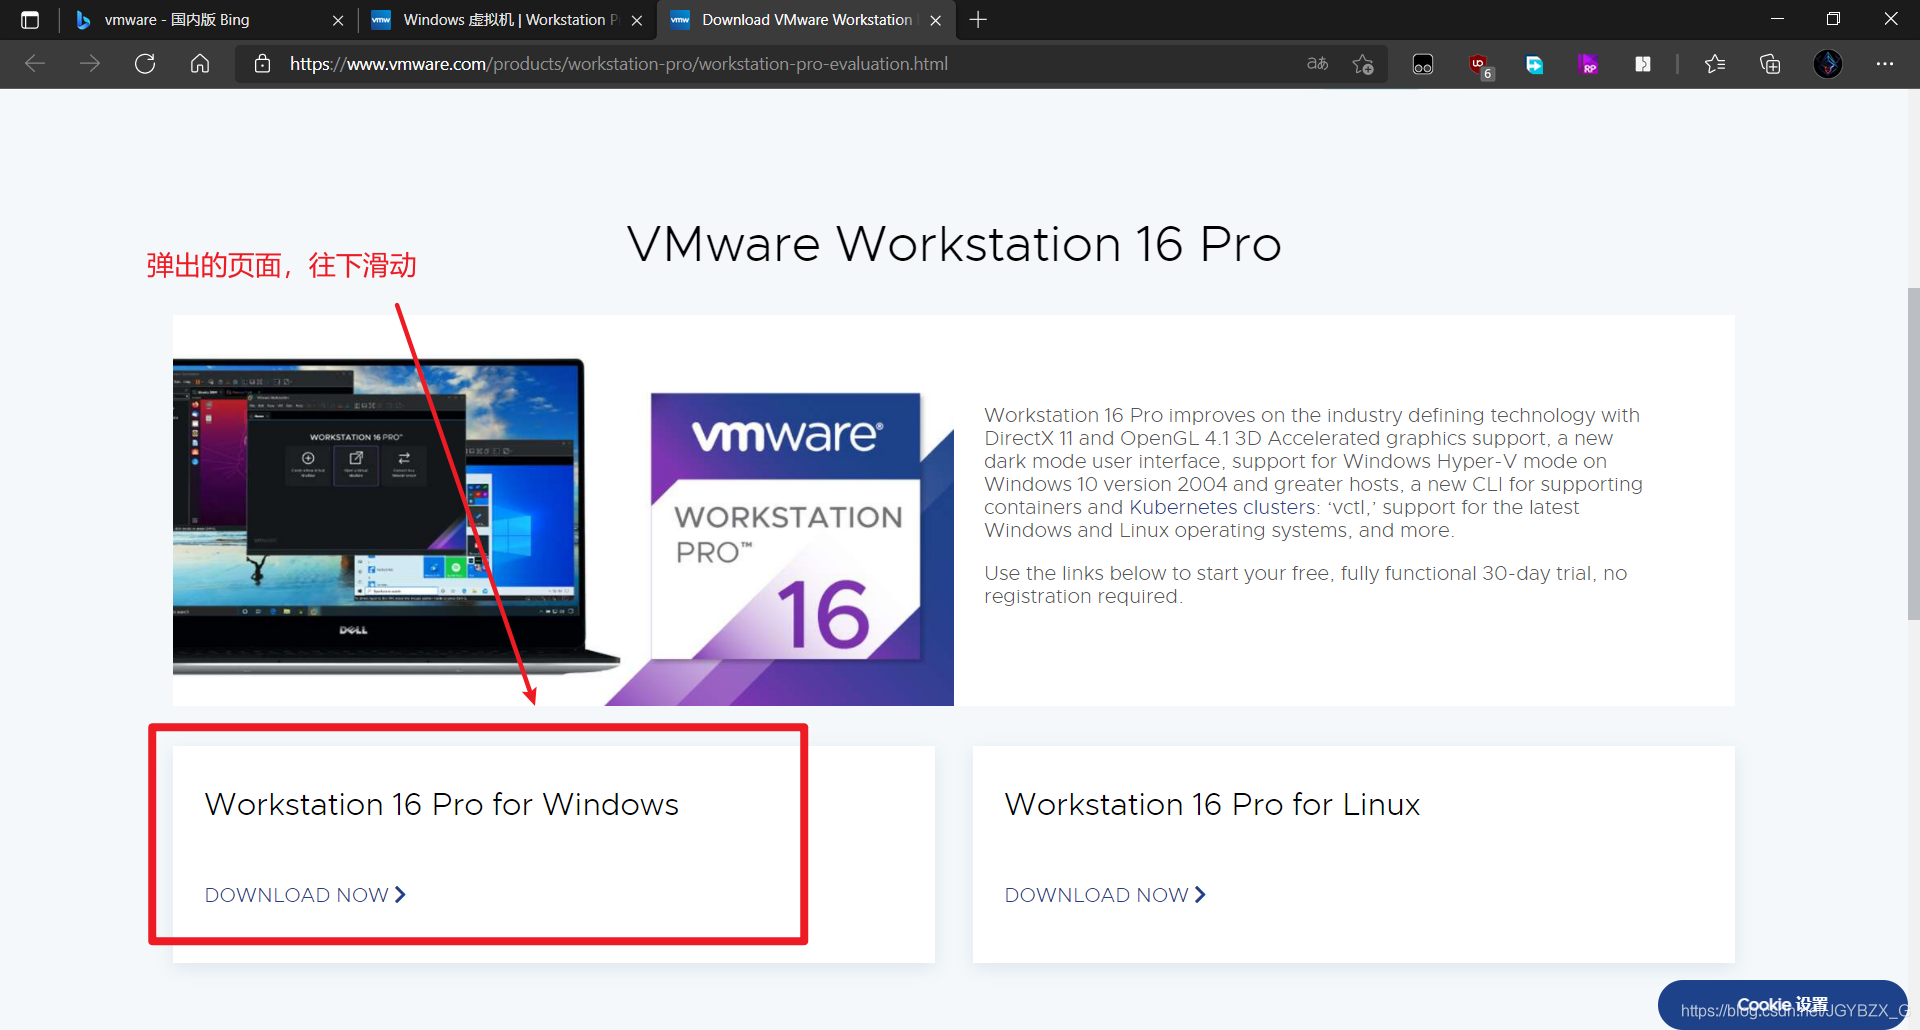
Task: Open the blue translate extension icon
Action: click(x=1534, y=64)
